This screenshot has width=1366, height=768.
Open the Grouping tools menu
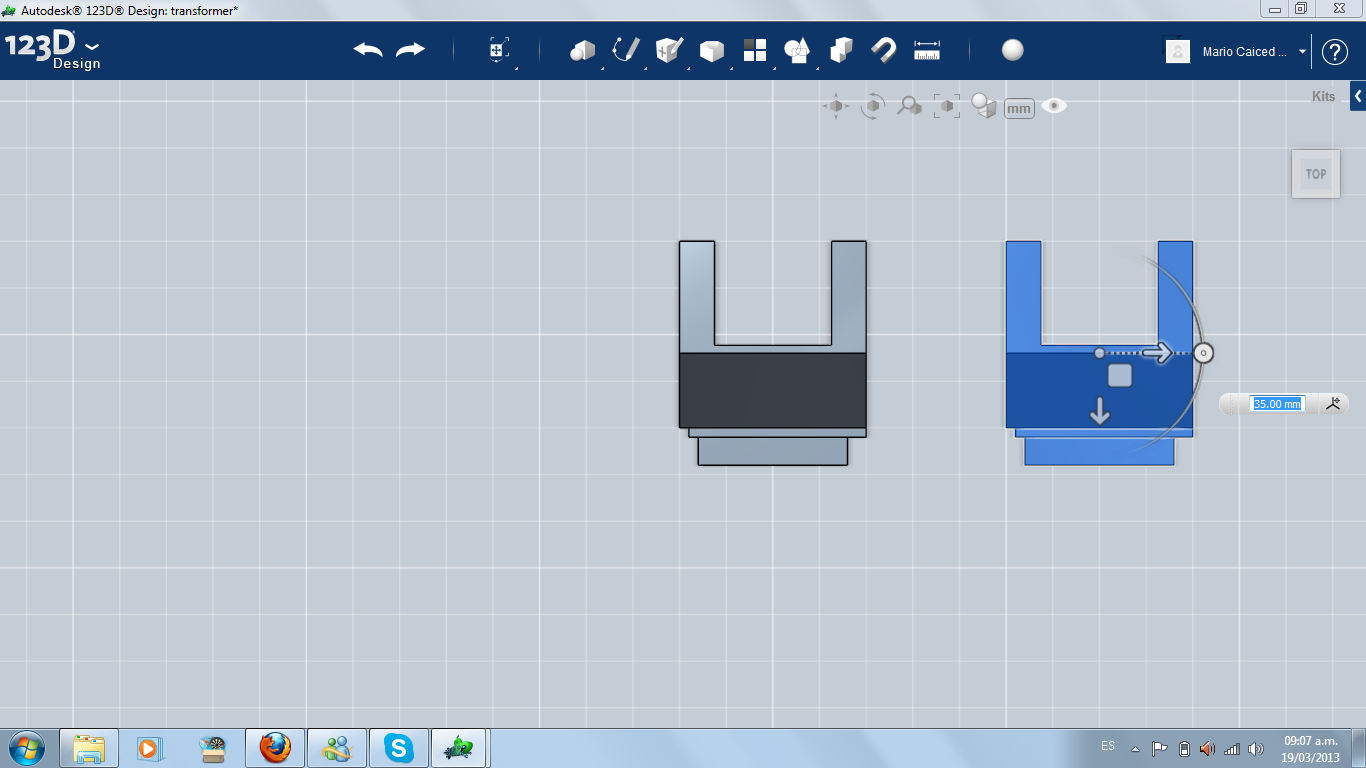tap(797, 50)
